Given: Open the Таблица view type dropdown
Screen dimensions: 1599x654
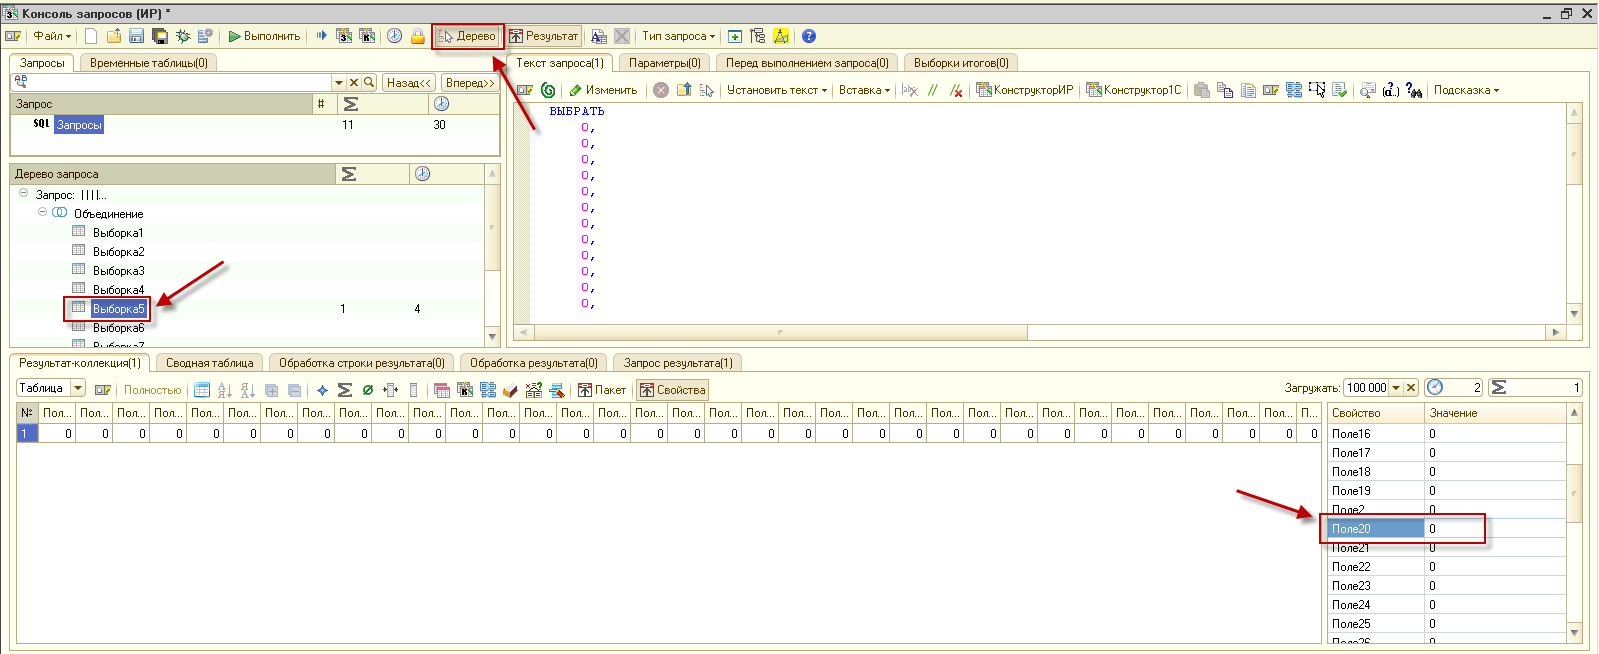Looking at the screenshot, I should 78,388.
